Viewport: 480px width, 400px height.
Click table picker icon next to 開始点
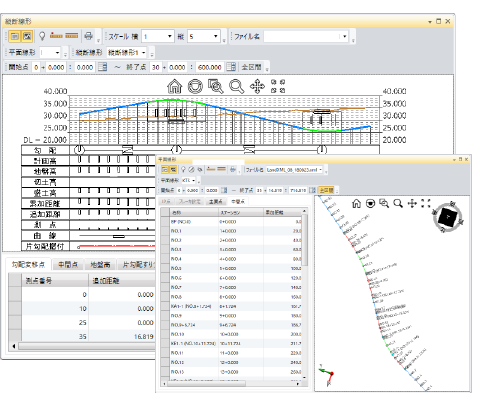[102, 67]
